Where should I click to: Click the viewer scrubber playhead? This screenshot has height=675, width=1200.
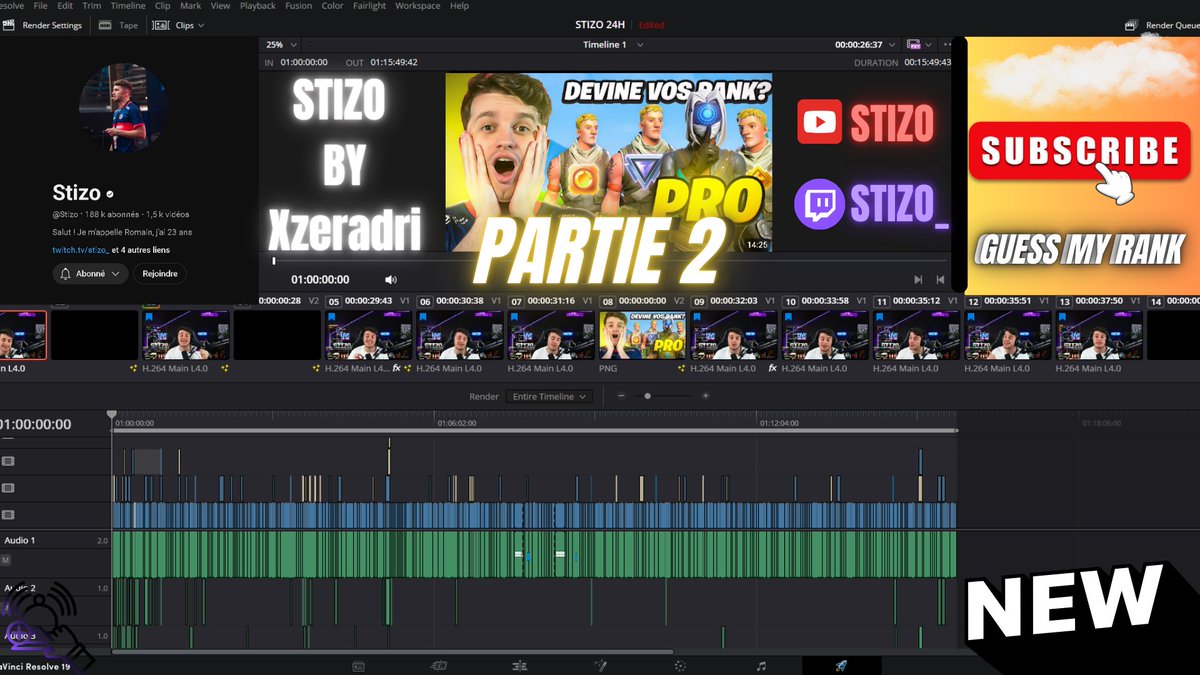[x=273, y=261]
